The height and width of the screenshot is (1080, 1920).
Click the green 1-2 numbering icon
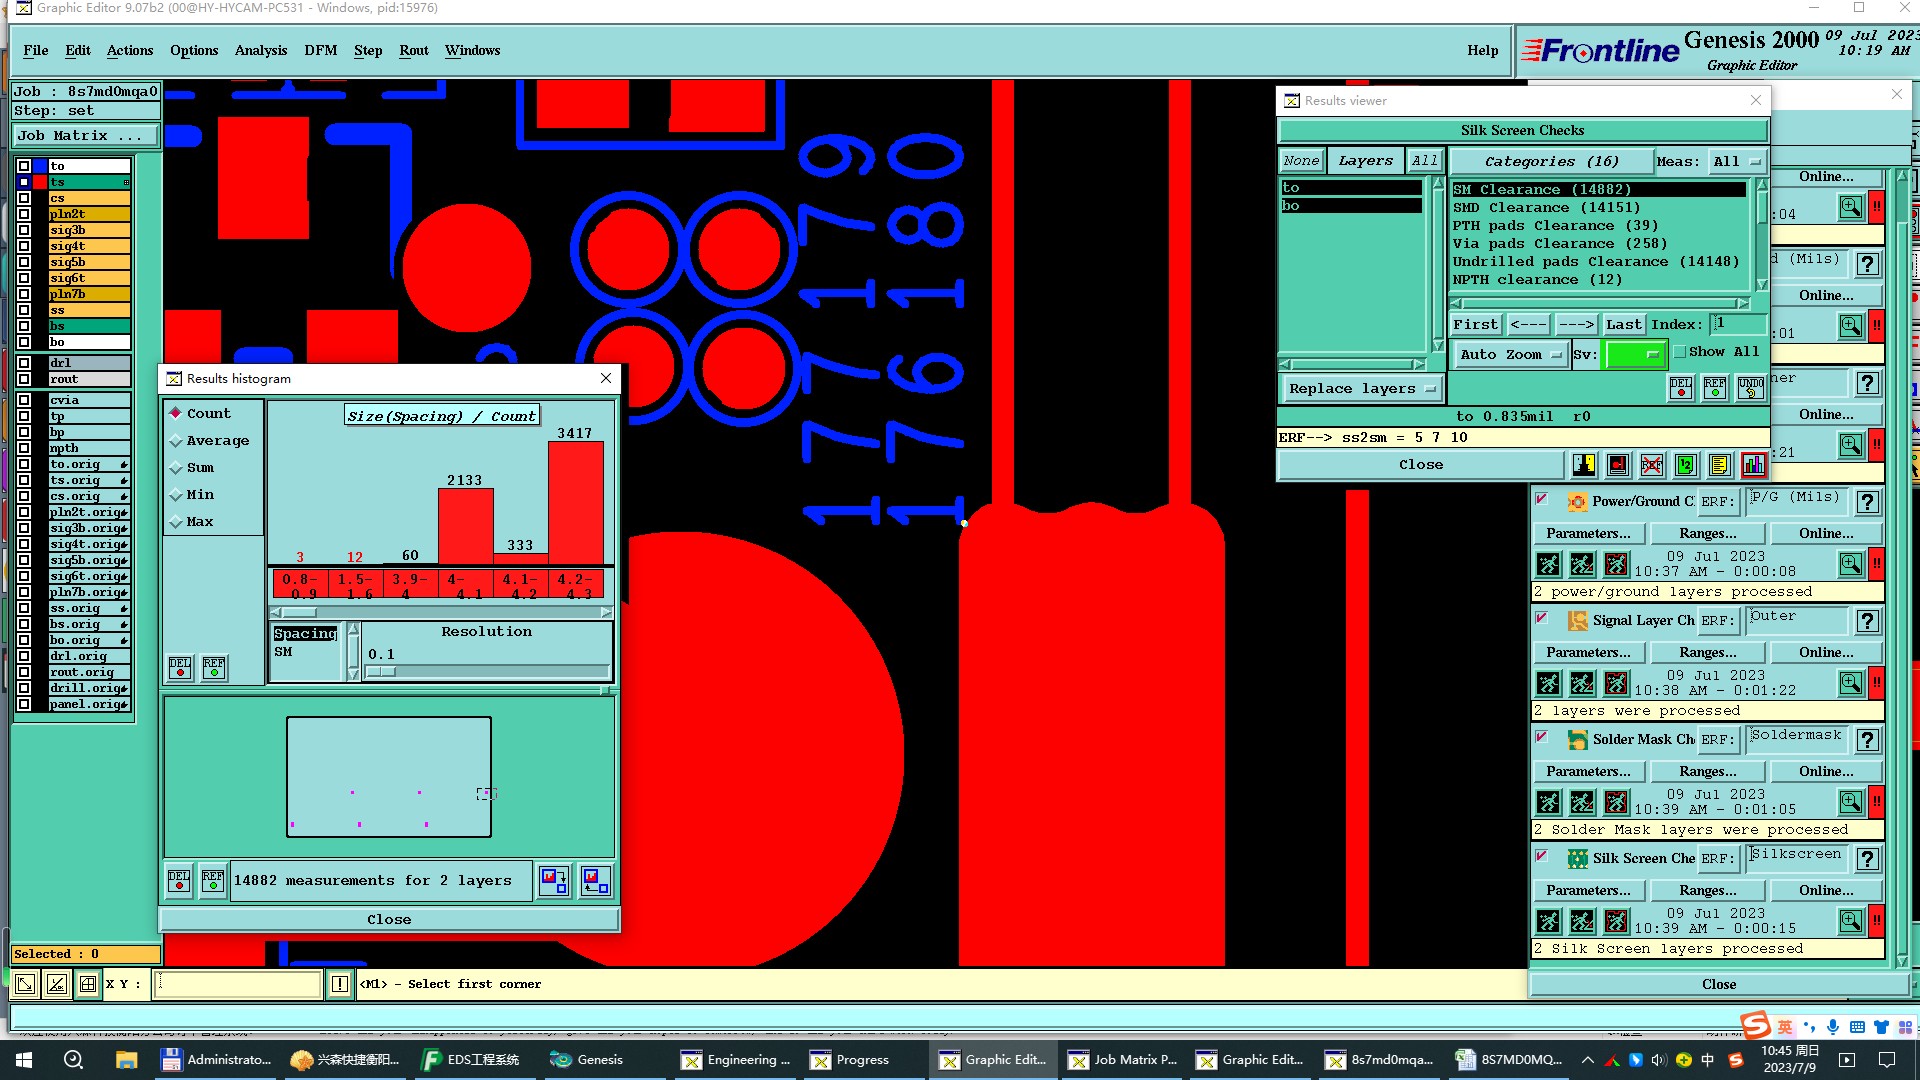click(x=1686, y=465)
